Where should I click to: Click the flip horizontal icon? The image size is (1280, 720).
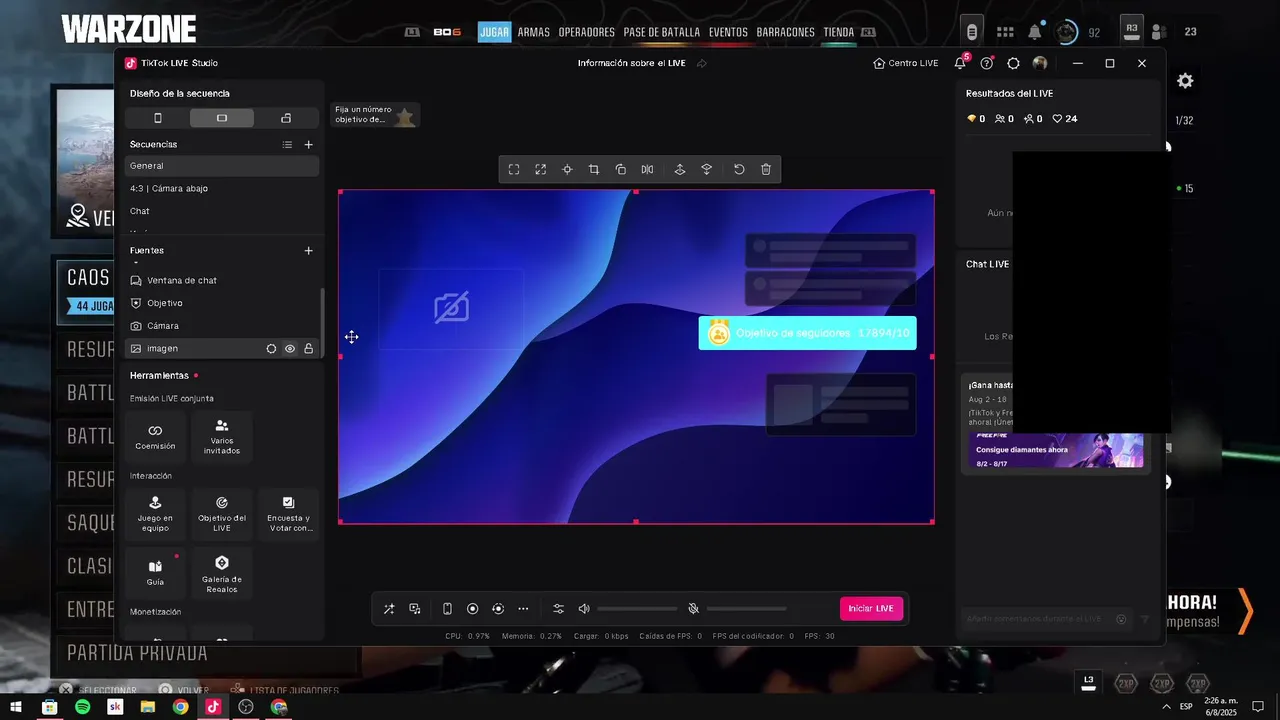[647, 170]
